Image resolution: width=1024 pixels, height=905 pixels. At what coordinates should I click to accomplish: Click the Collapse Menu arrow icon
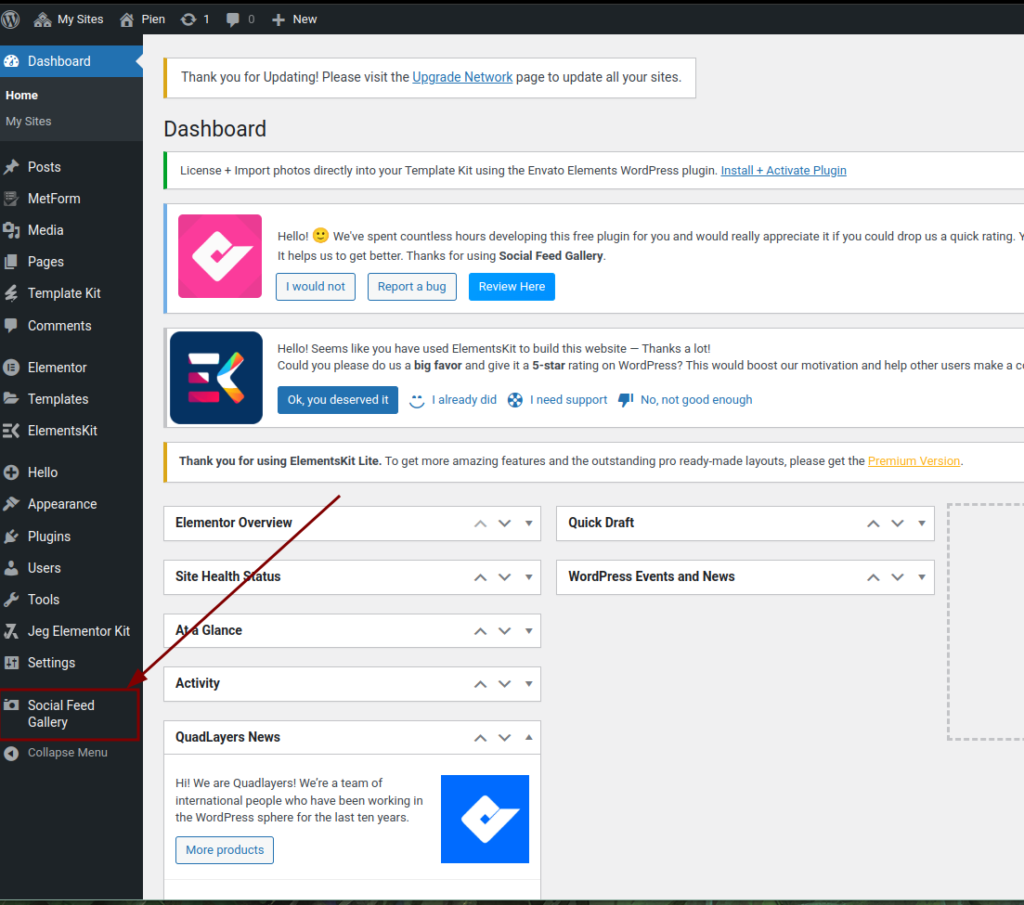(11, 753)
